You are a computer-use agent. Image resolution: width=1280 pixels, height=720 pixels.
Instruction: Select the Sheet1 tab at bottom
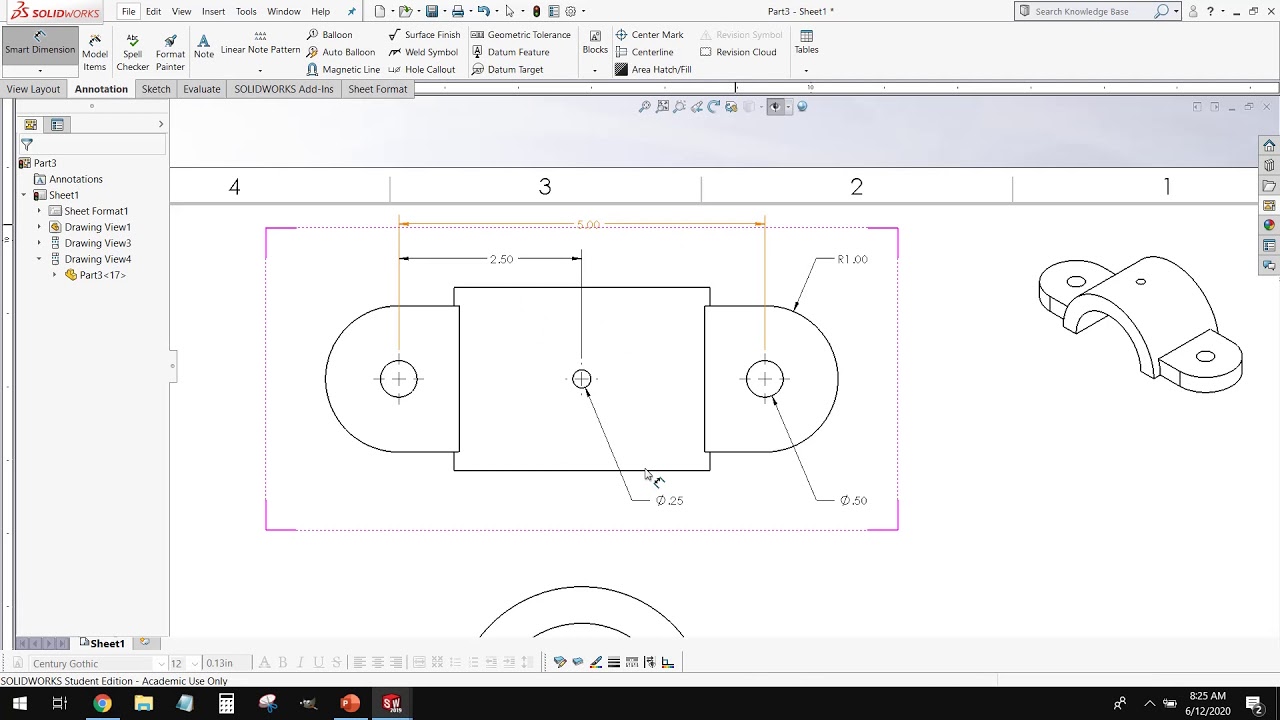tap(102, 643)
